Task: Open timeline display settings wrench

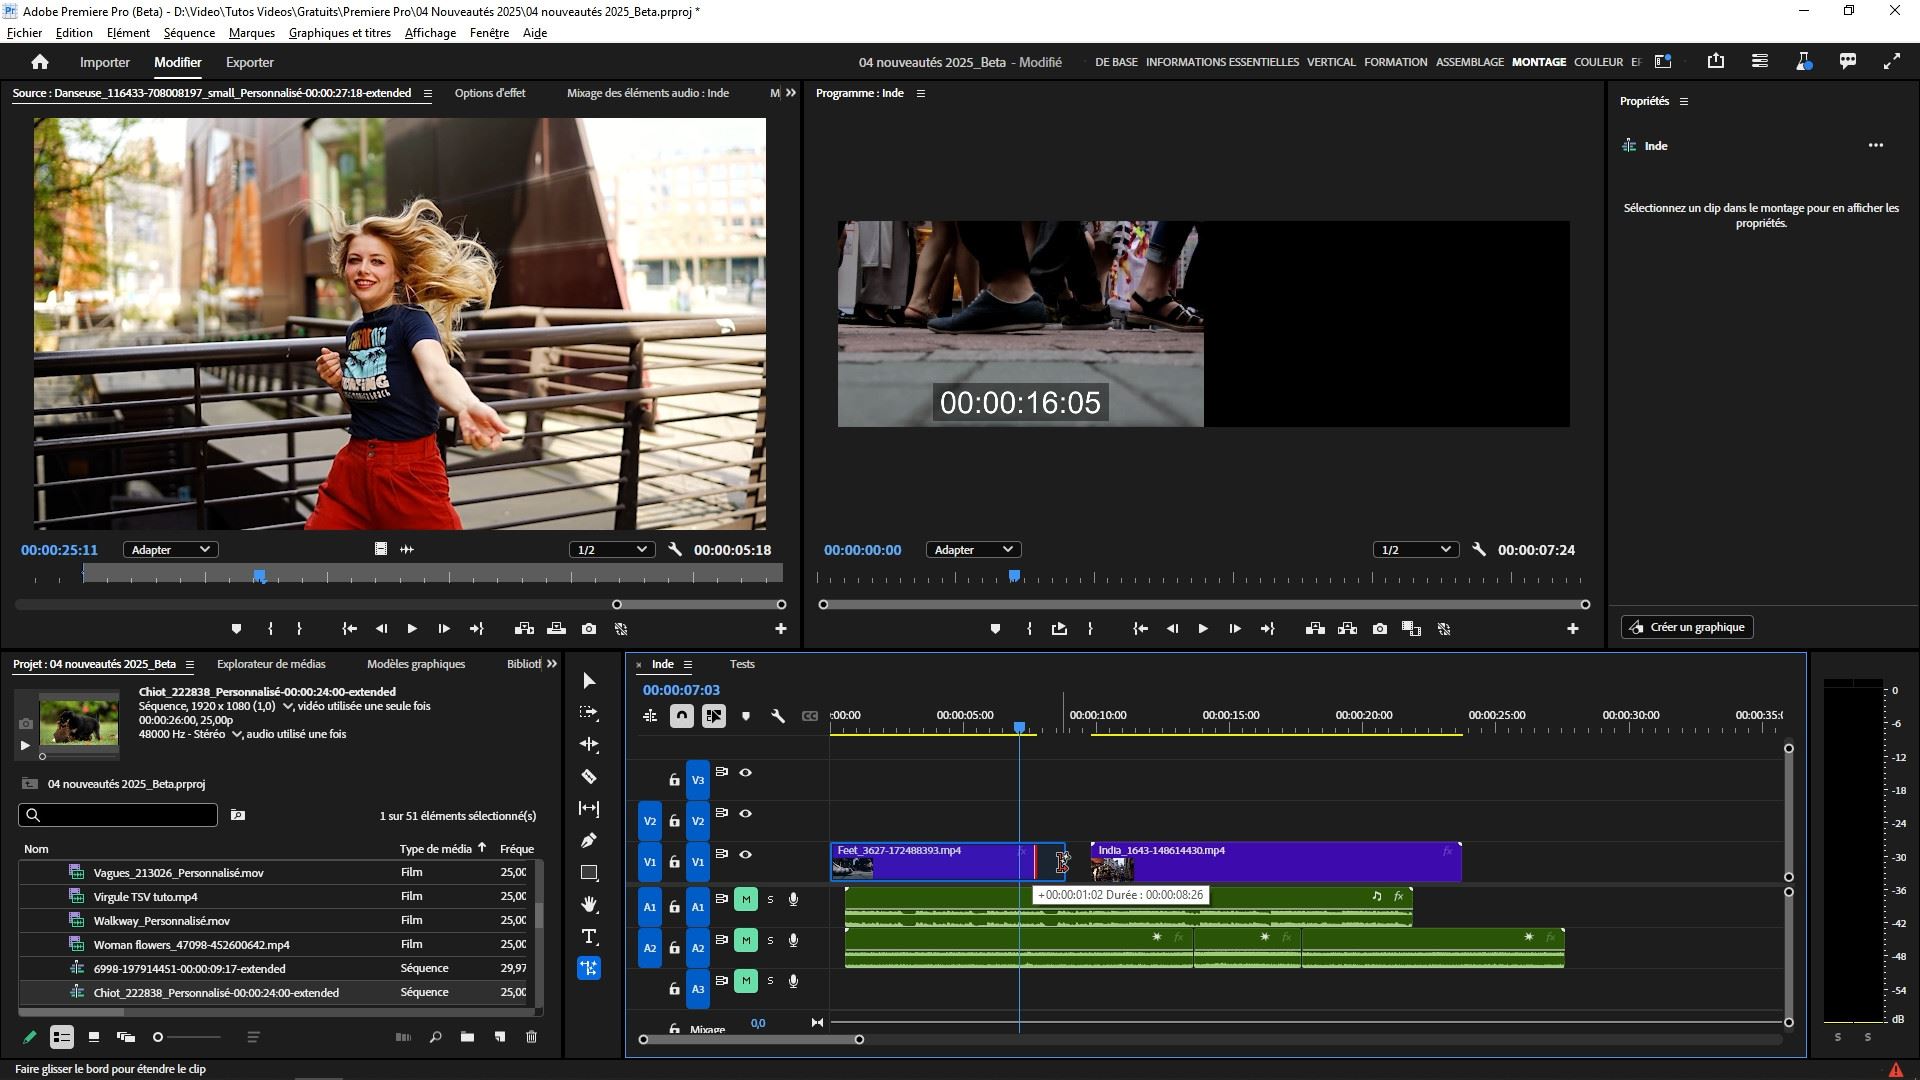Action: [x=778, y=716]
